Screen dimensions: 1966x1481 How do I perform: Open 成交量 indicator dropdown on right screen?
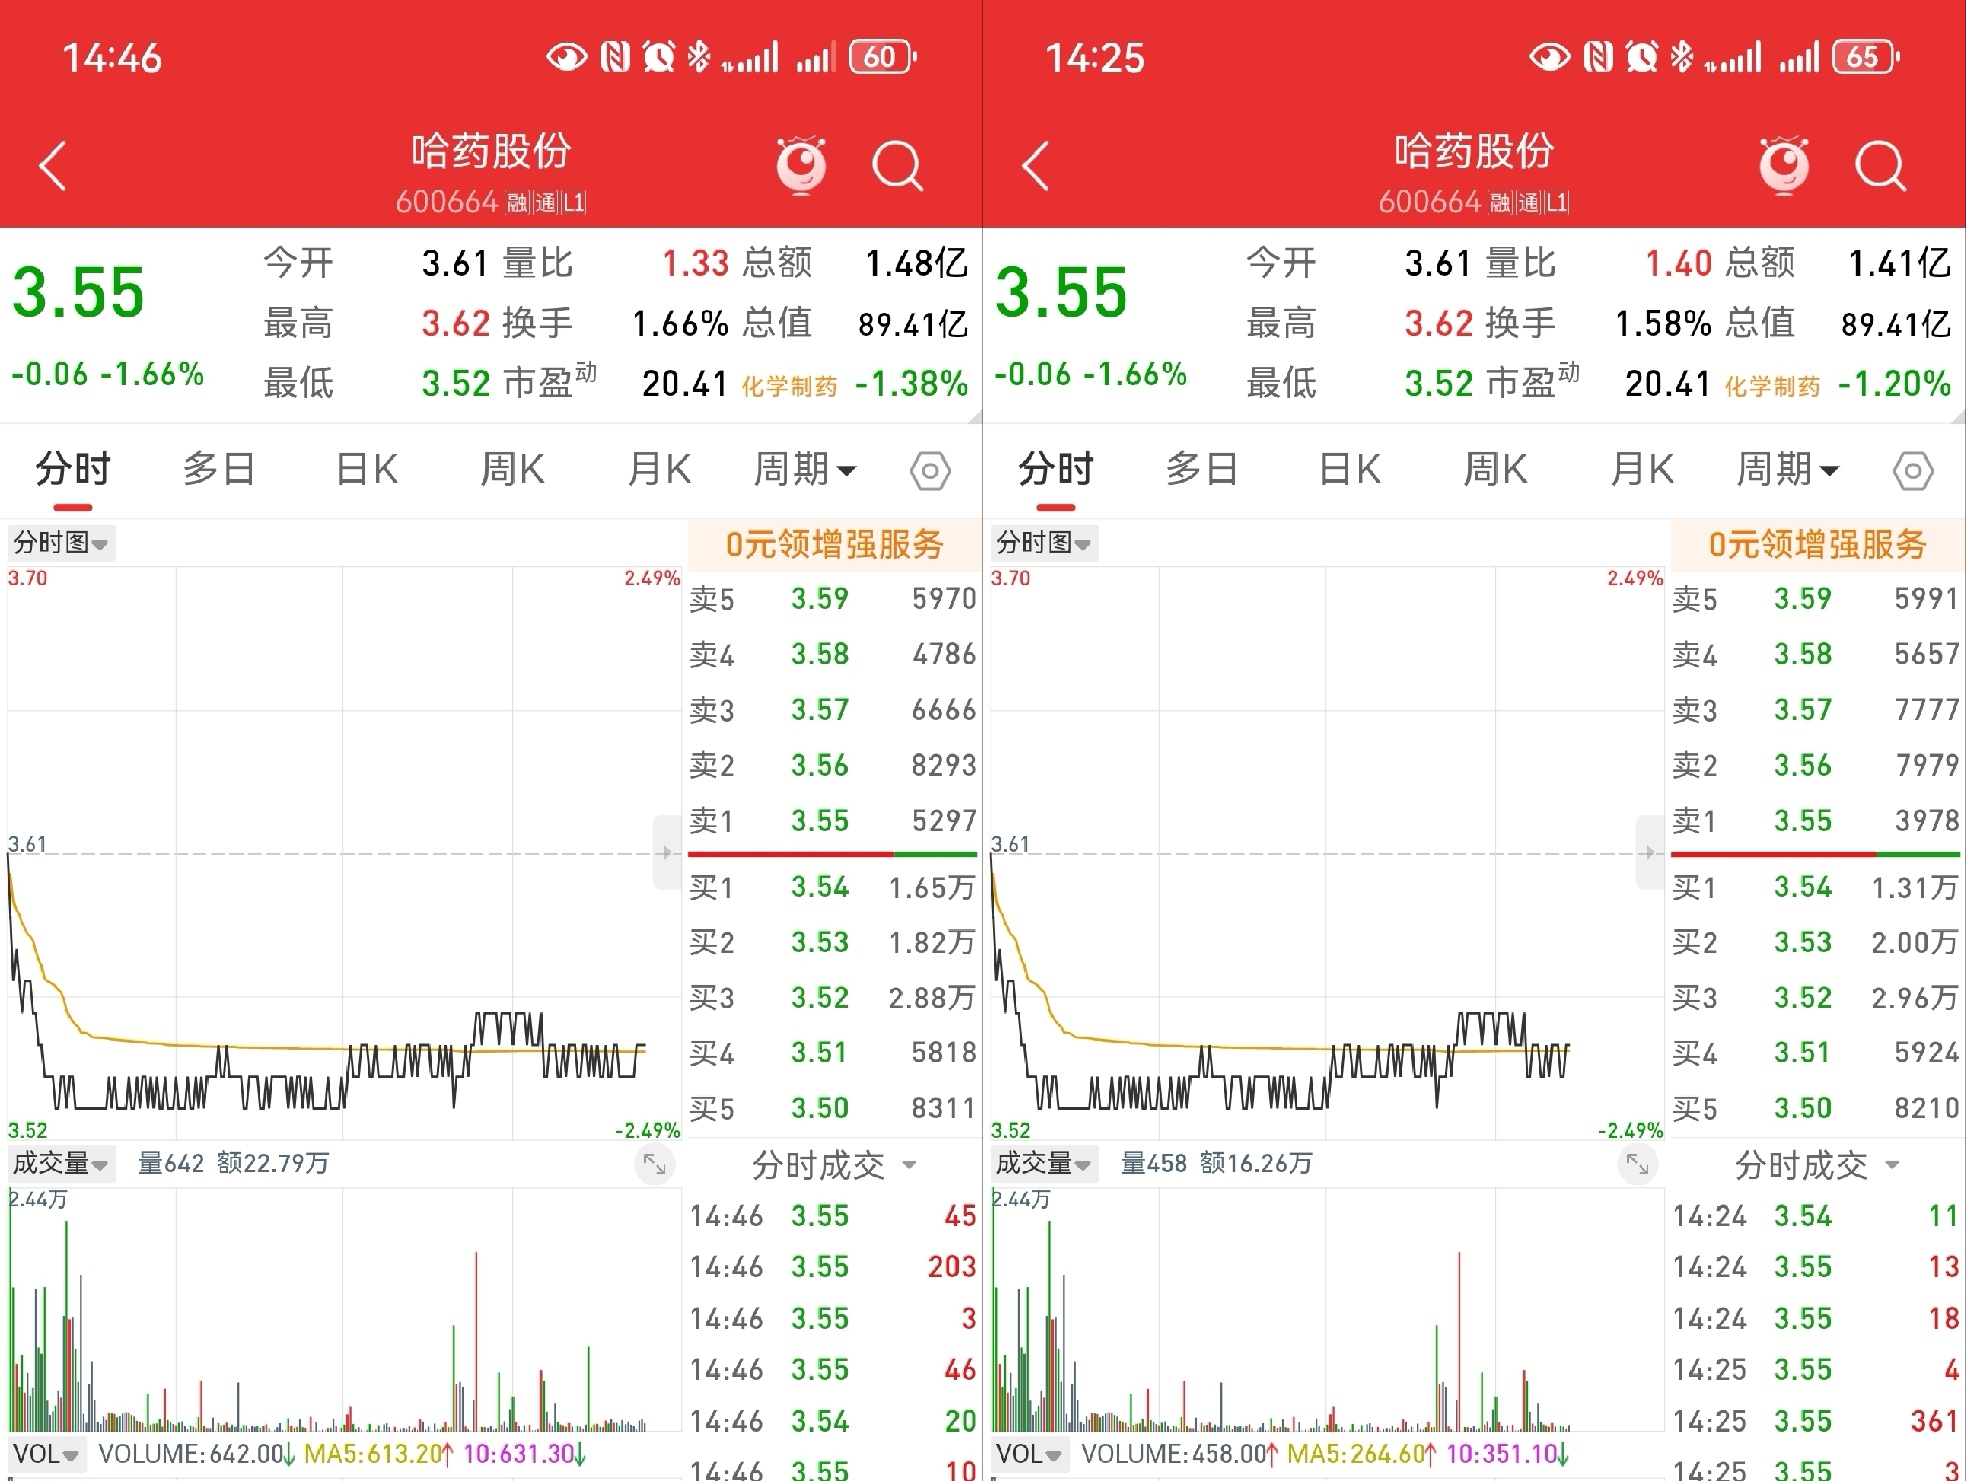pyautogui.click(x=1044, y=1163)
